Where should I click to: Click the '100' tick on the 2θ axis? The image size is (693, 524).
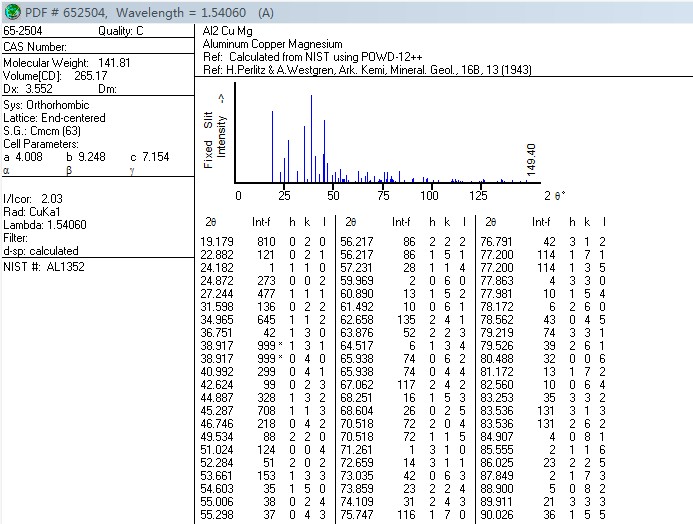pos(429,195)
